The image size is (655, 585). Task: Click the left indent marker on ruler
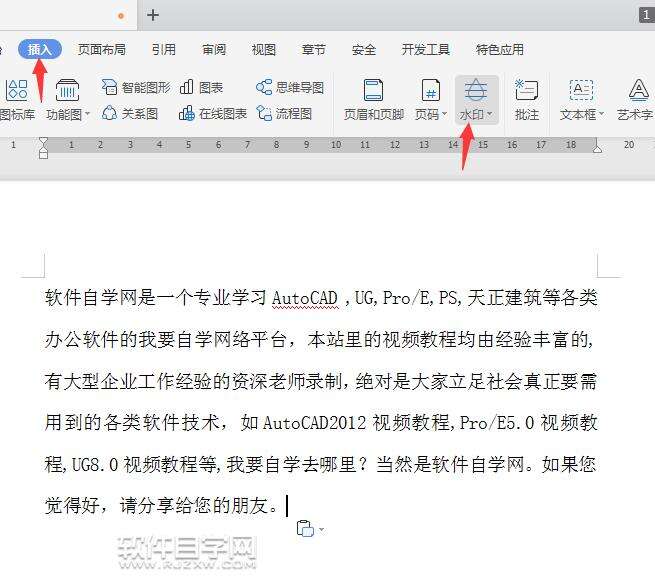click(43, 154)
